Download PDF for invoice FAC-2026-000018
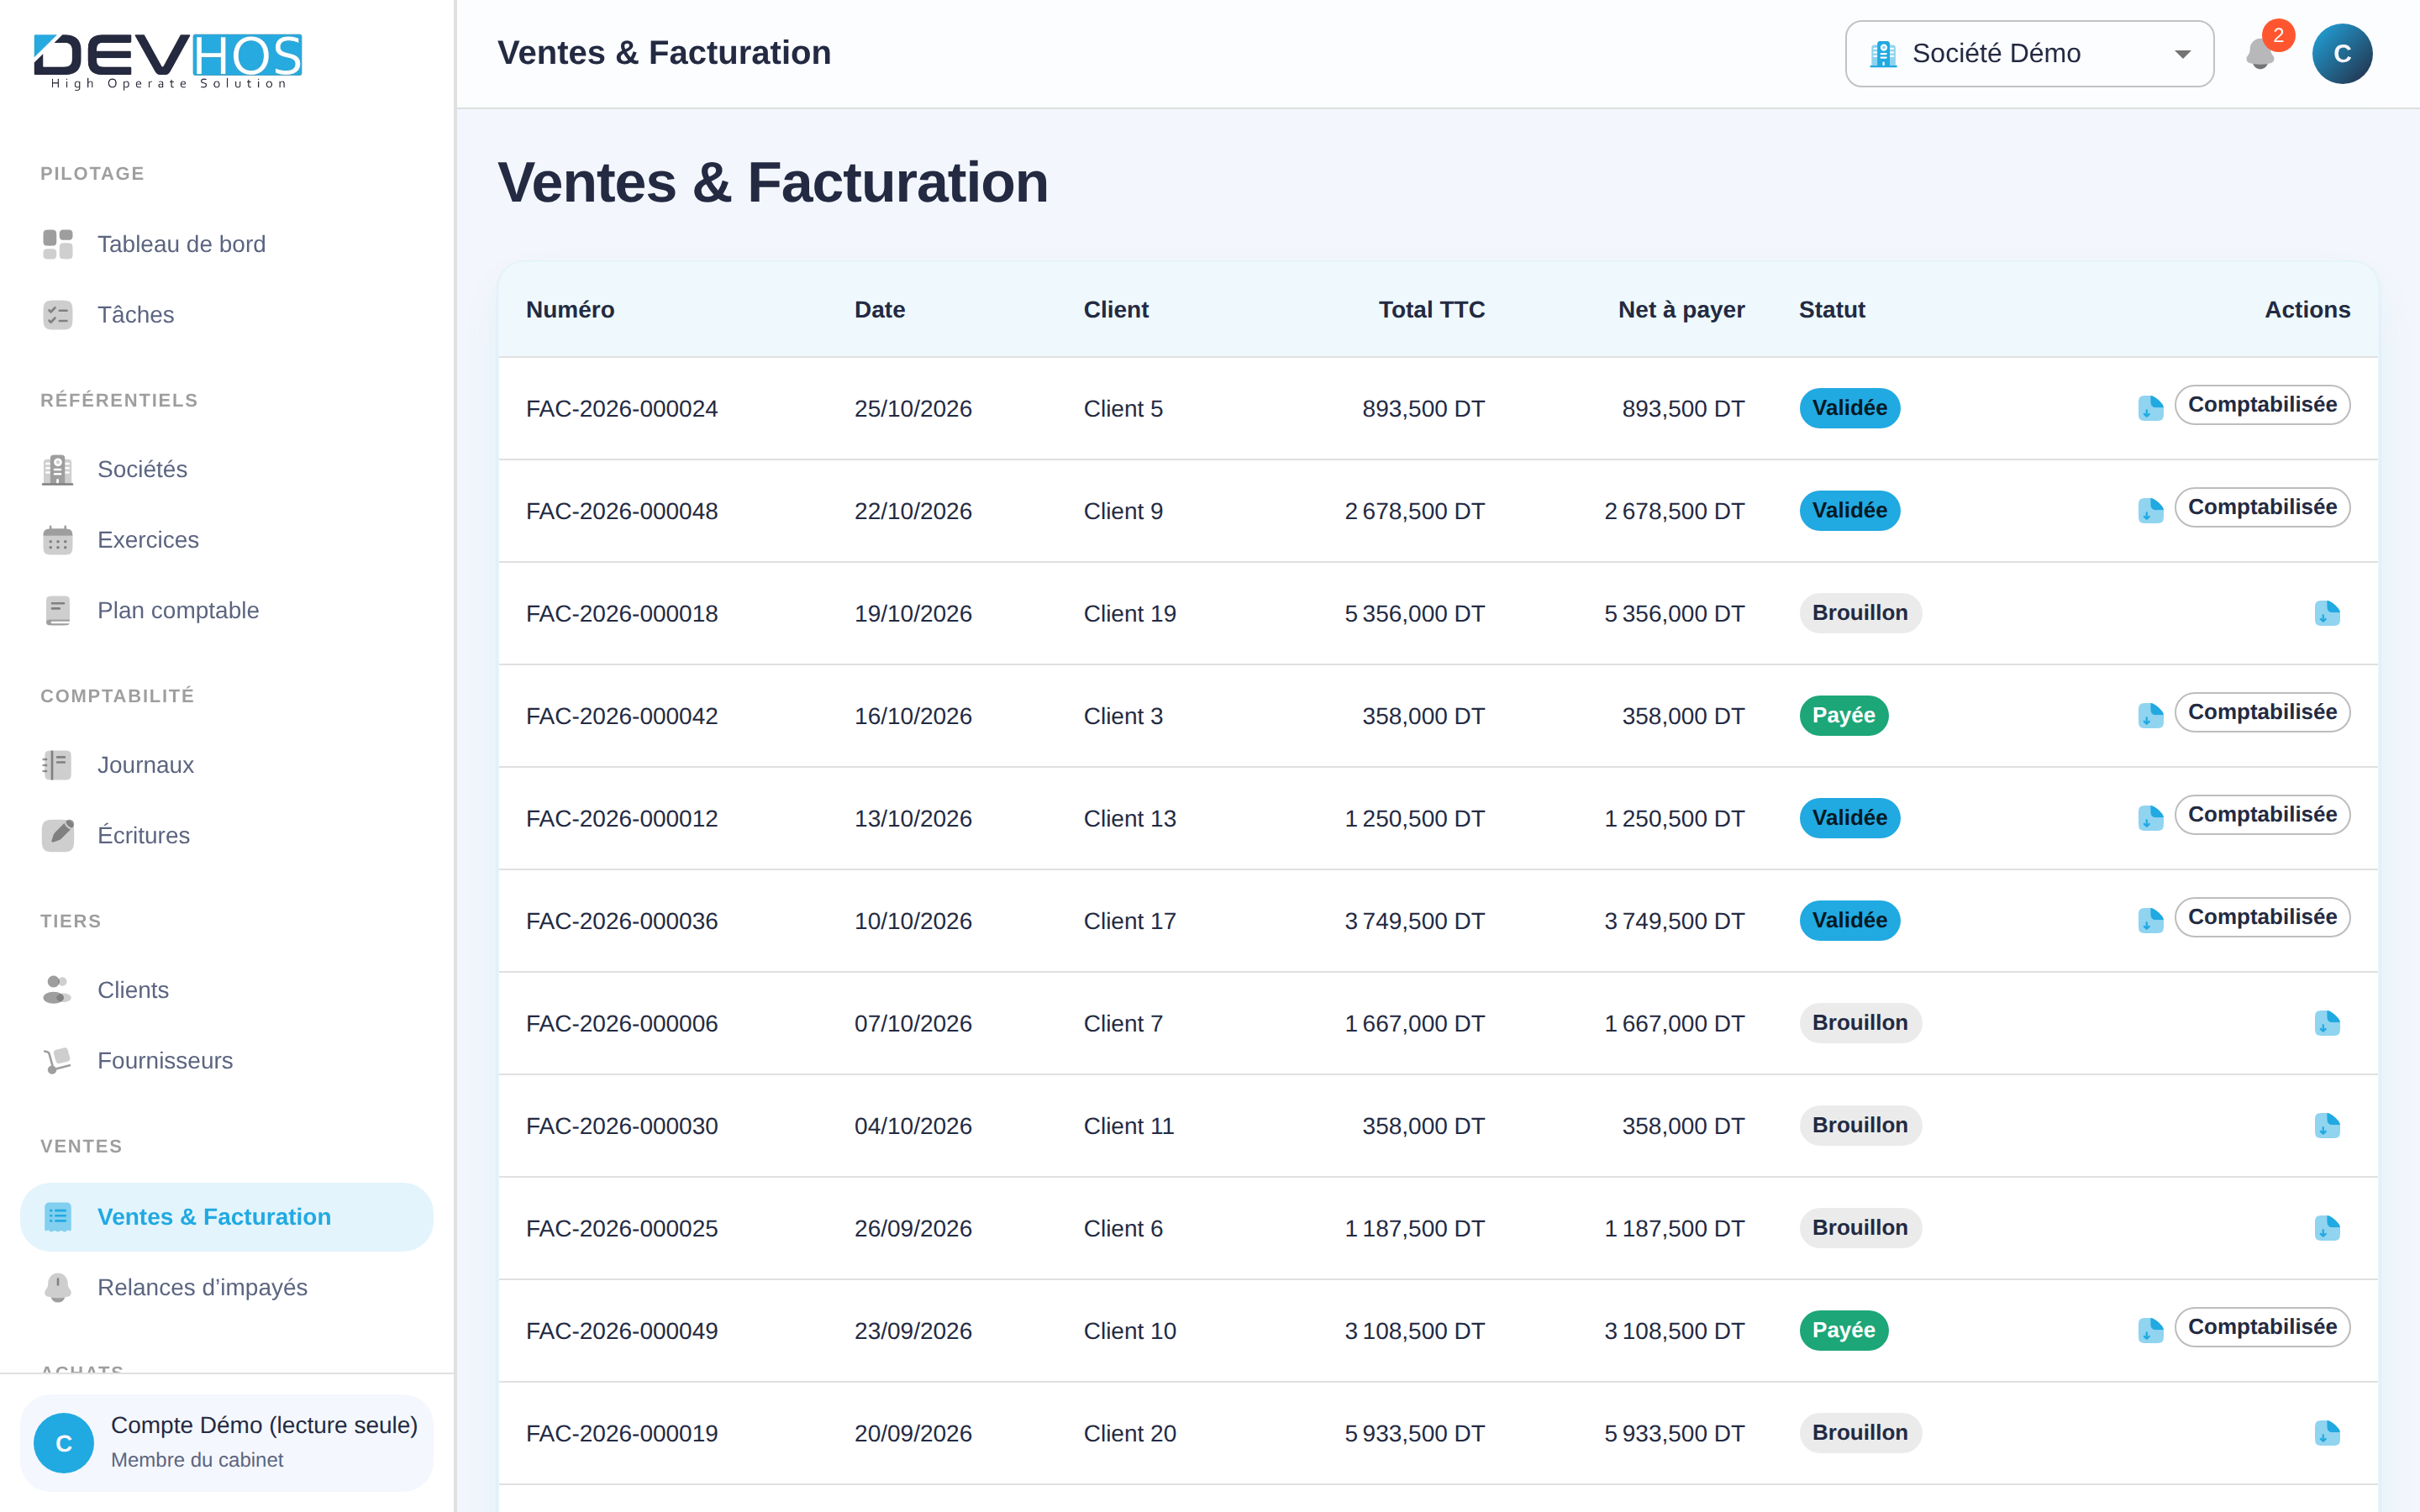The width and height of the screenshot is (2420, 1512). coord(2327,613)
